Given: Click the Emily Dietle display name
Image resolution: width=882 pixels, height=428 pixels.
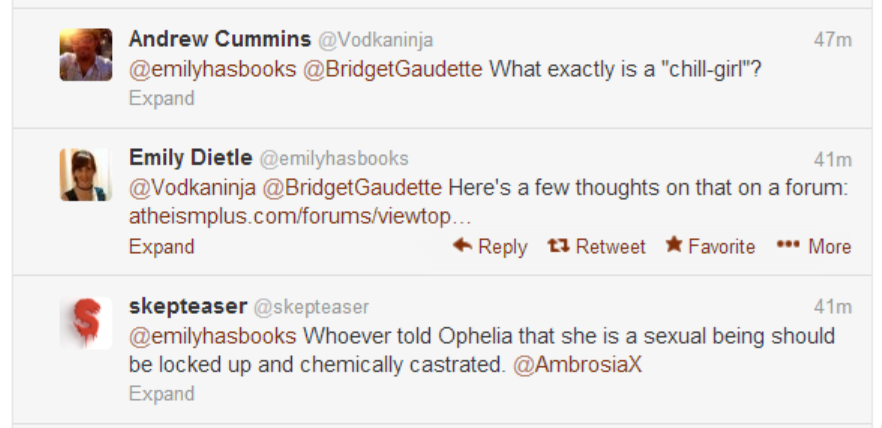Looking at the screenshot, I should point(191,158).
